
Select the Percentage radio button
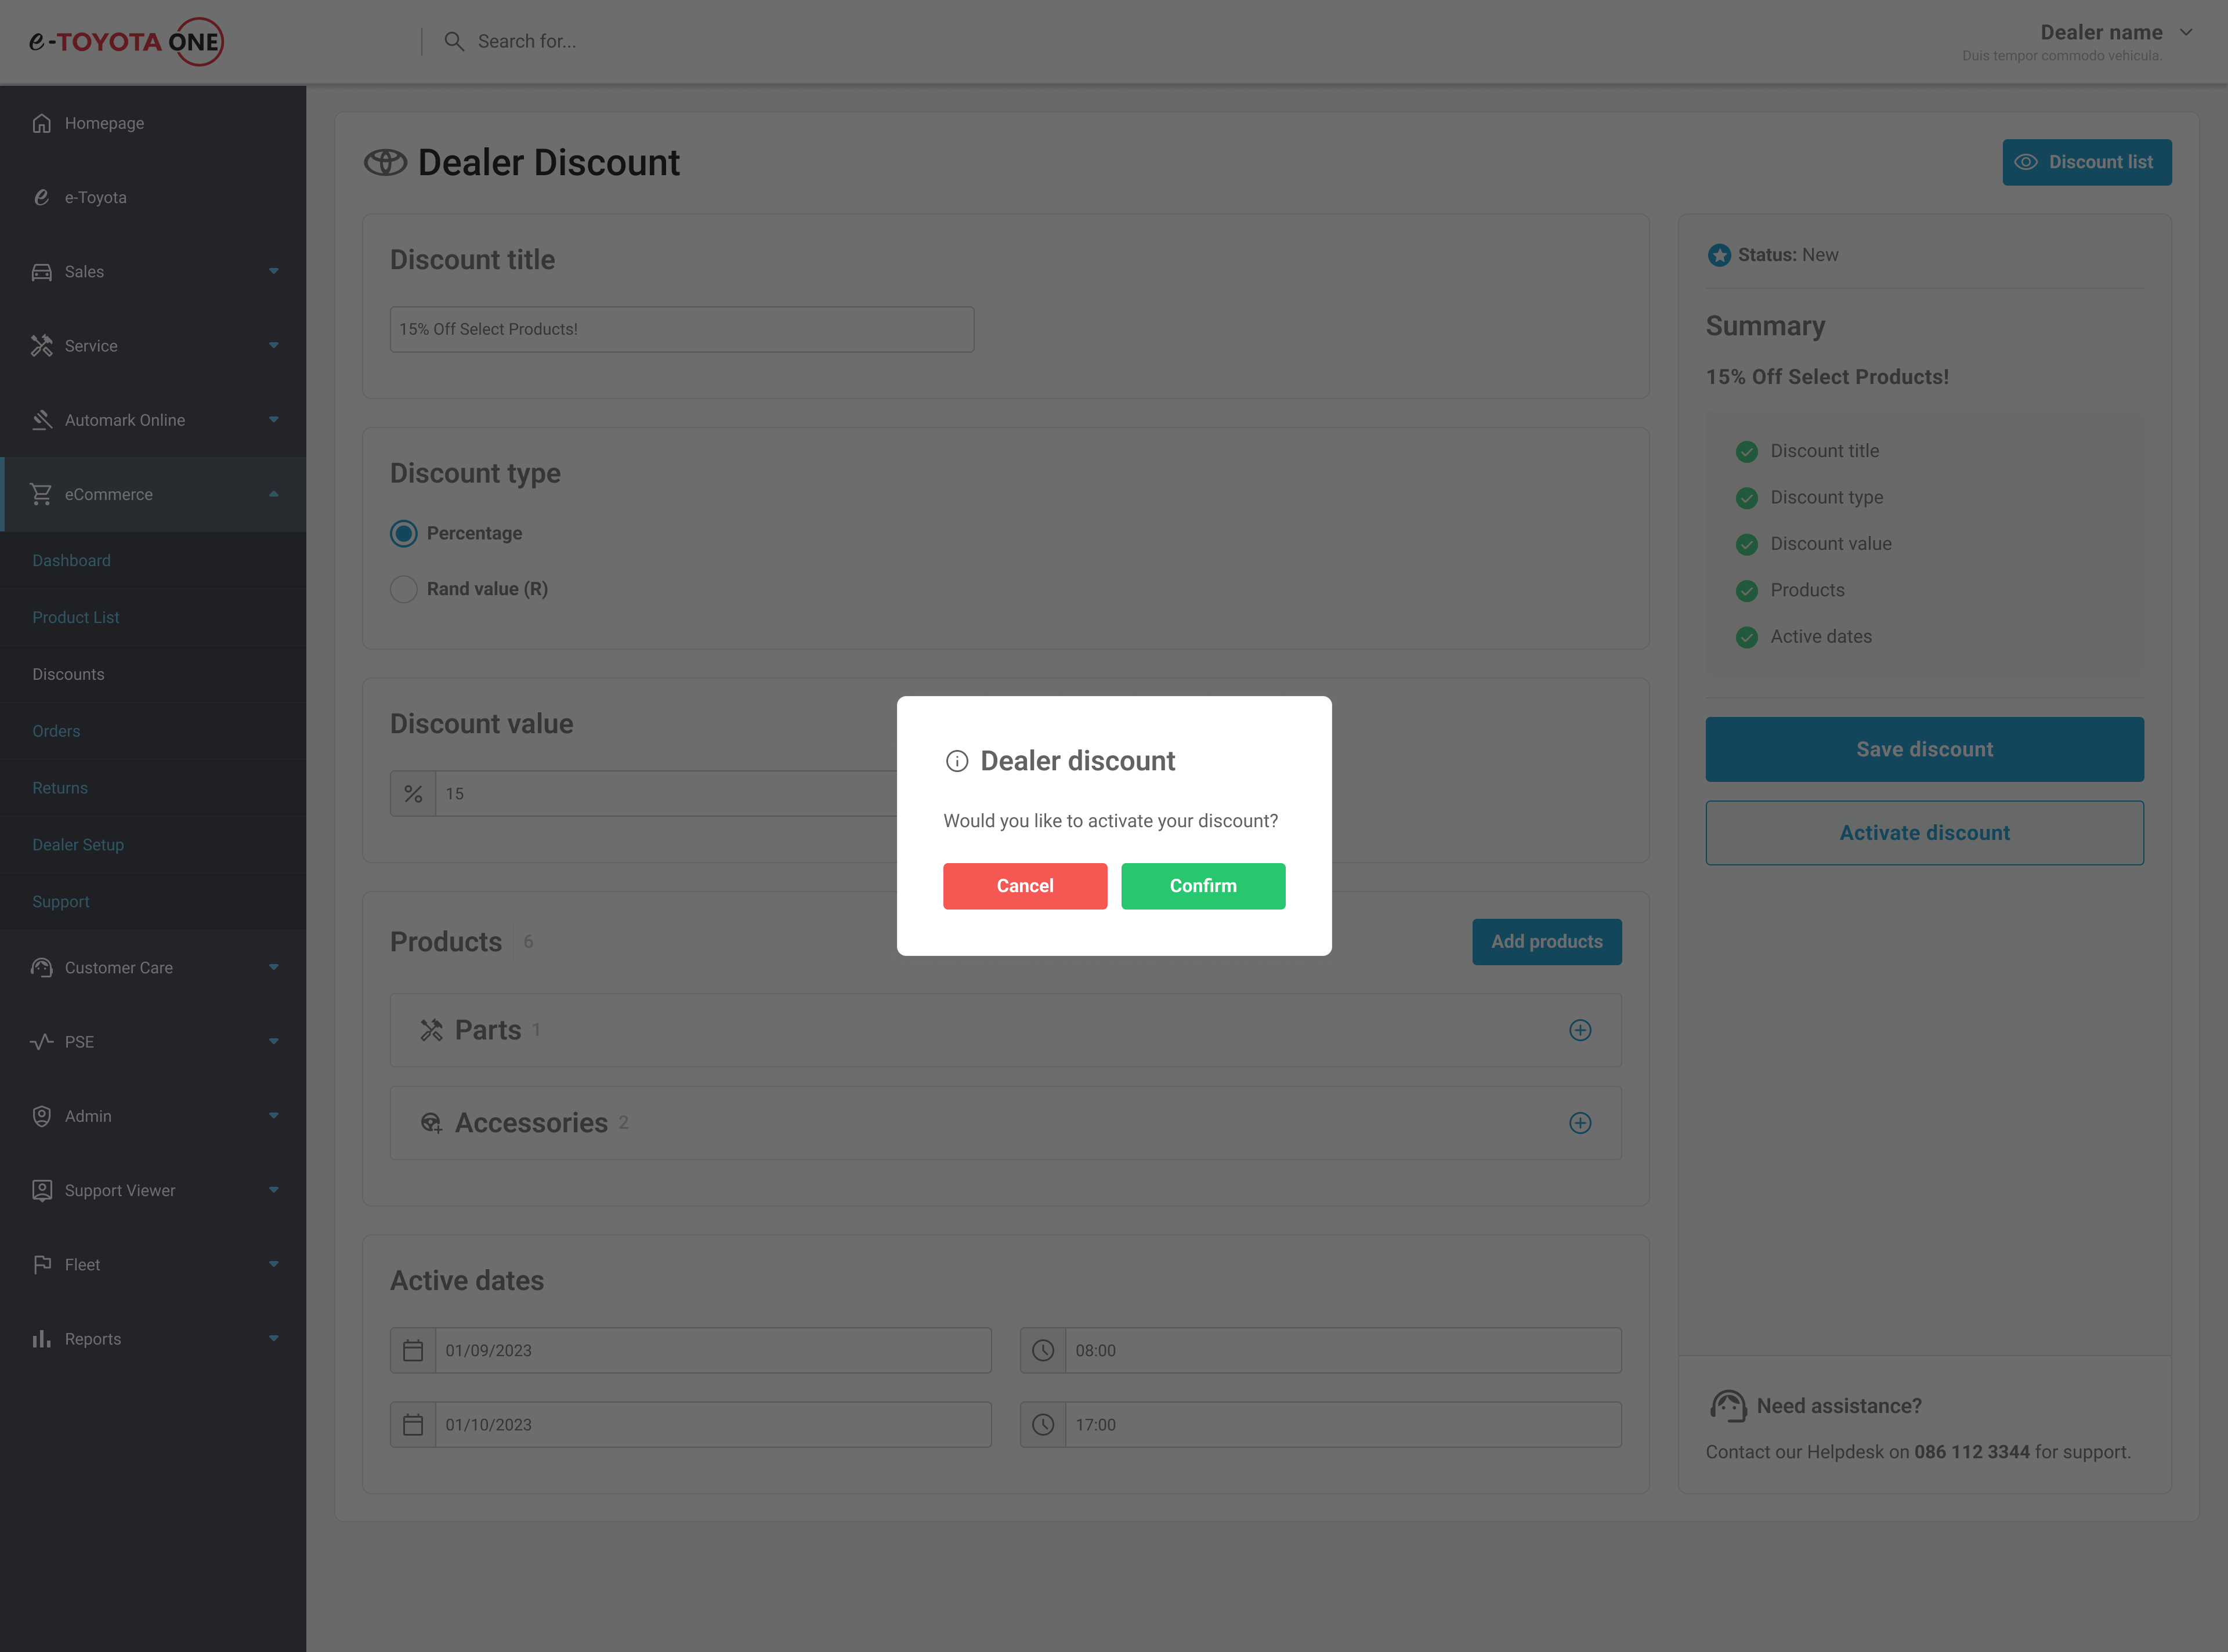404,533
